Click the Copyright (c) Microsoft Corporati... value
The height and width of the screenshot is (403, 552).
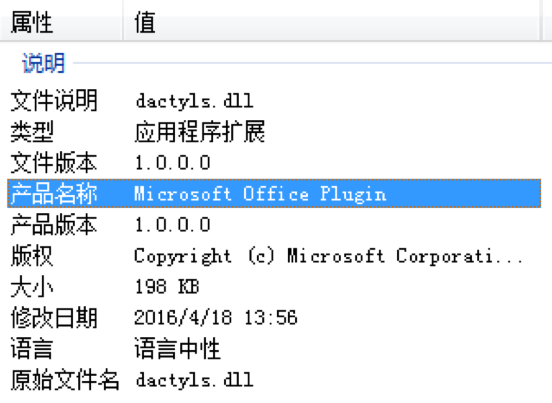tap(328, 256)
